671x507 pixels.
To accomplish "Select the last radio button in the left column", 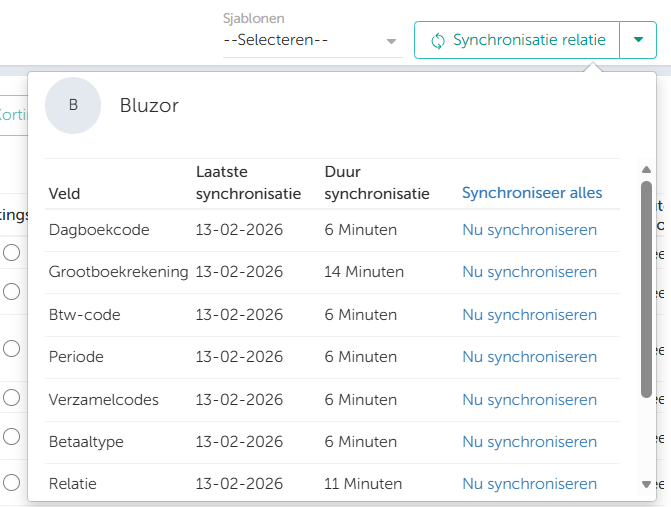I will pyautogui.click(x=11, y=482).
